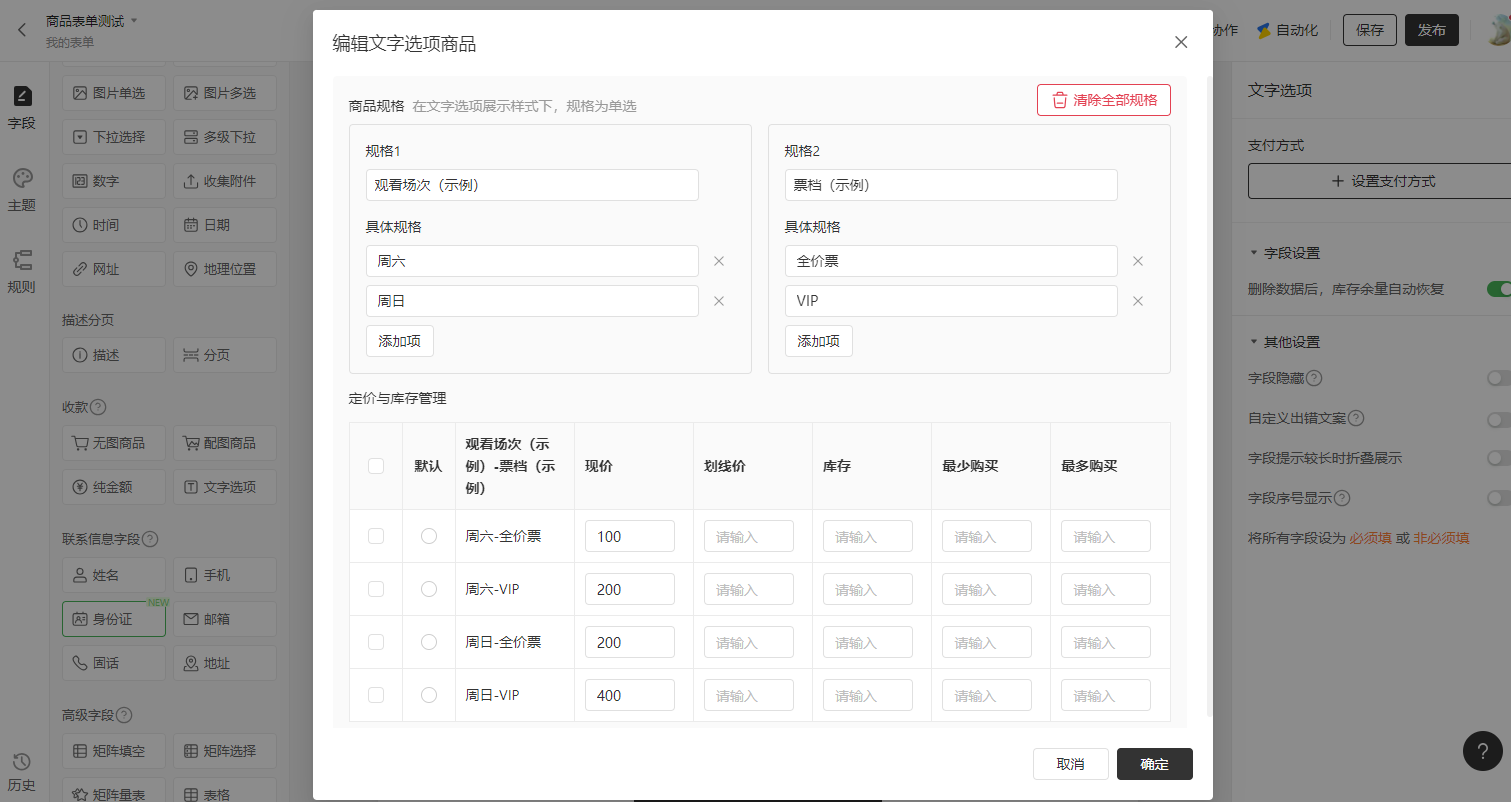Open the help question mark button
The width and height of the screenshot is (1511, 802).
click(1482, 751)
